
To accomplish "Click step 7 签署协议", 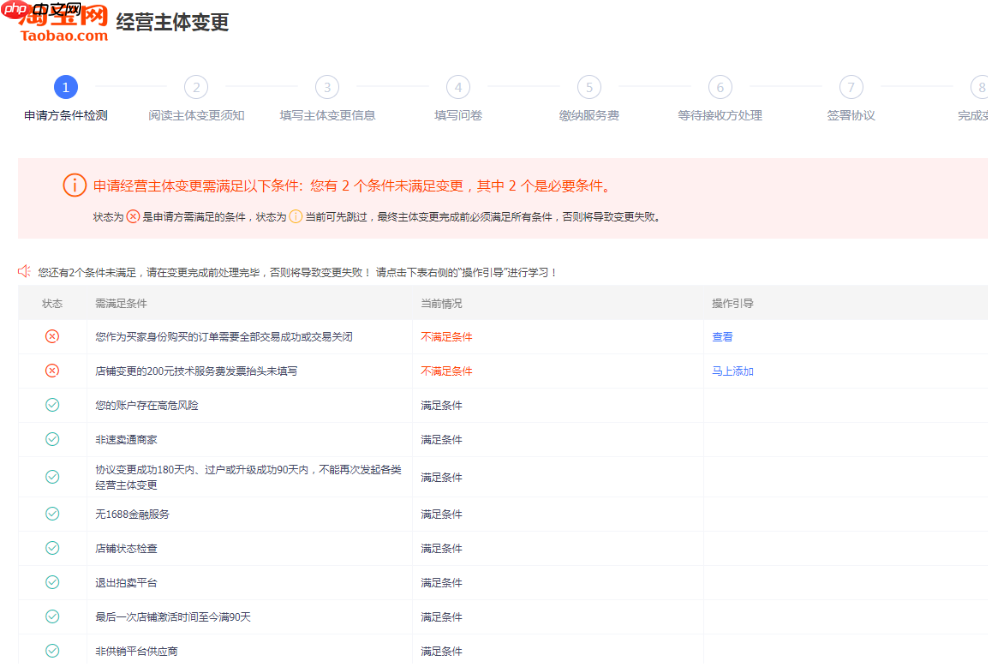I will pos(851,88).
